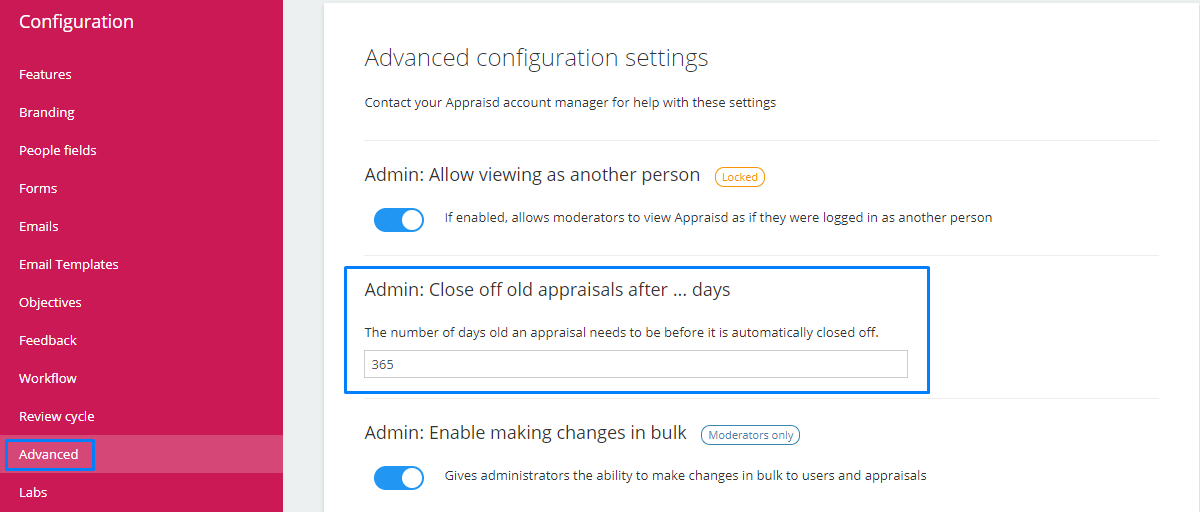
Task: Go to Feedback configuration
Action: [x=48, y=341]
